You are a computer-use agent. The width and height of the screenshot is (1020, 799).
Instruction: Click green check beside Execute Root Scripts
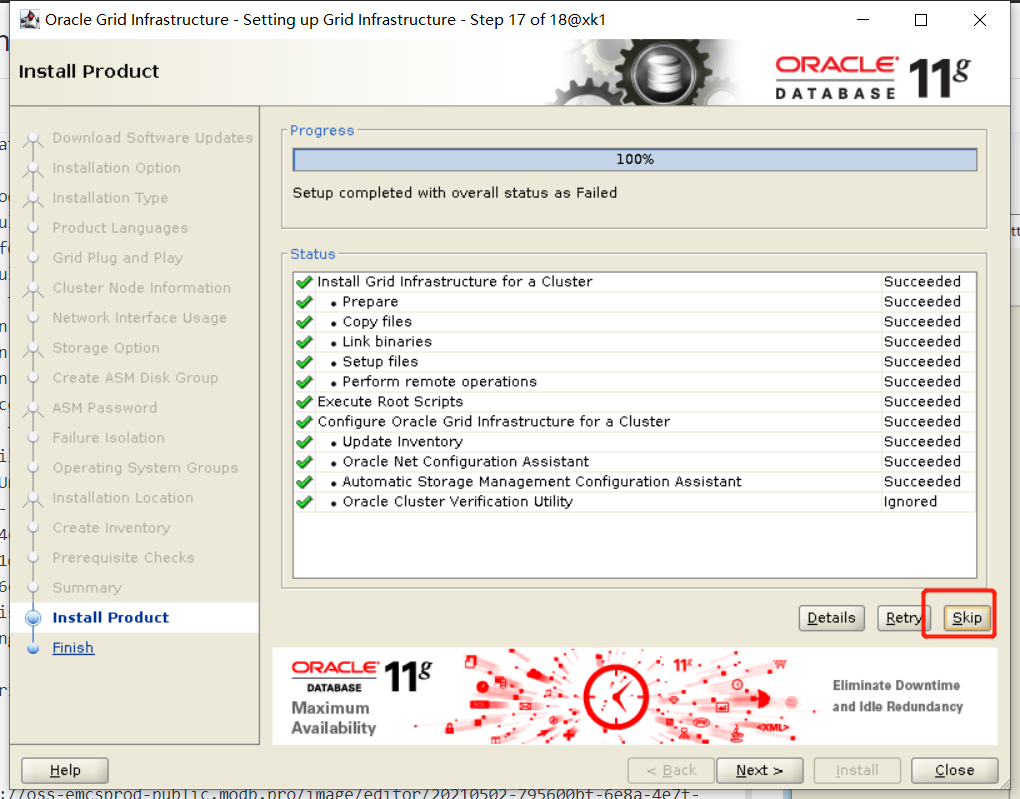304,402
